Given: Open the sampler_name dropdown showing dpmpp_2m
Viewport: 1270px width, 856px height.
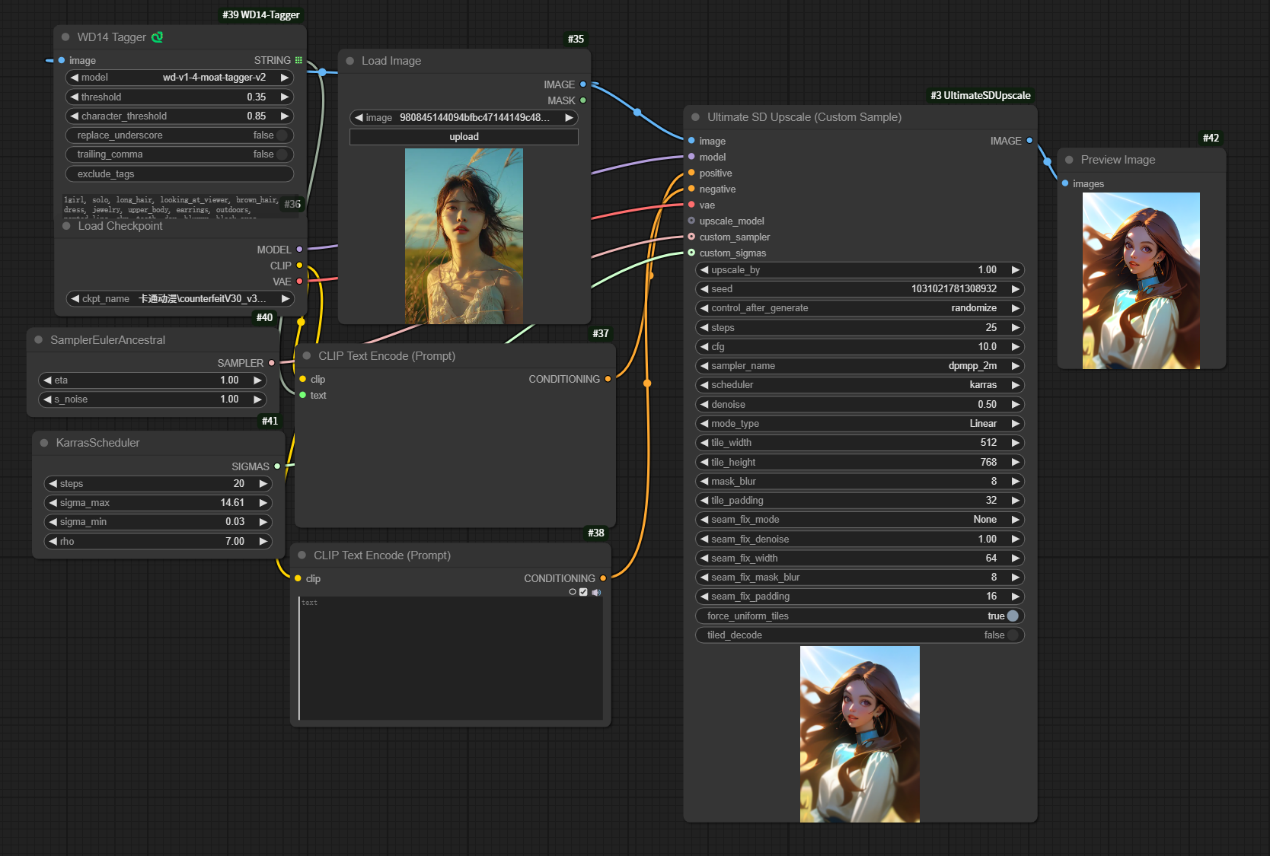Looking at the screenshot, I should [x=860, y=366].
